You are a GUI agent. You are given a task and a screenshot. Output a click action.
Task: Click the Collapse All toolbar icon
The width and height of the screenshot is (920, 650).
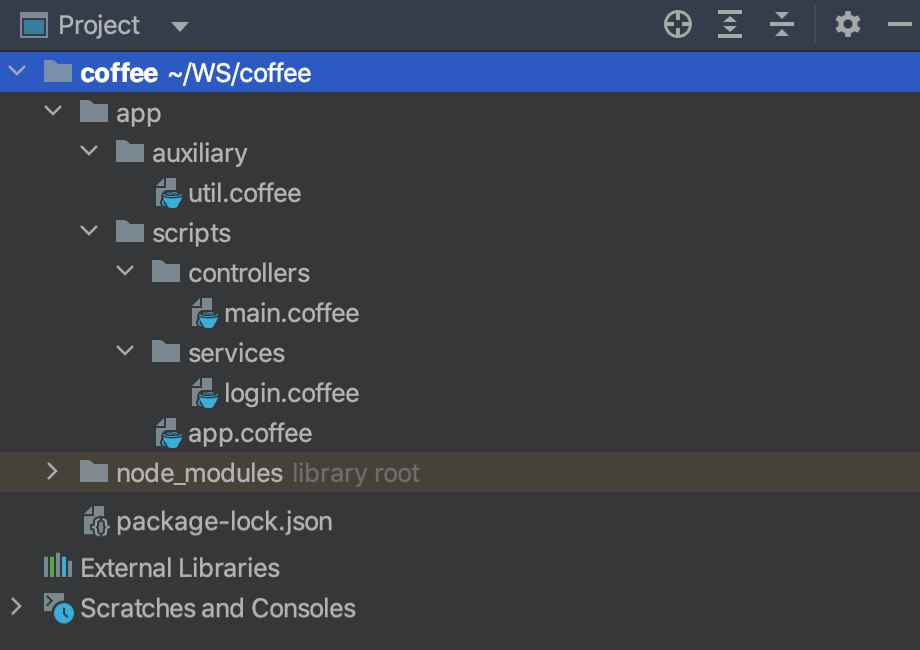(781, 25)
